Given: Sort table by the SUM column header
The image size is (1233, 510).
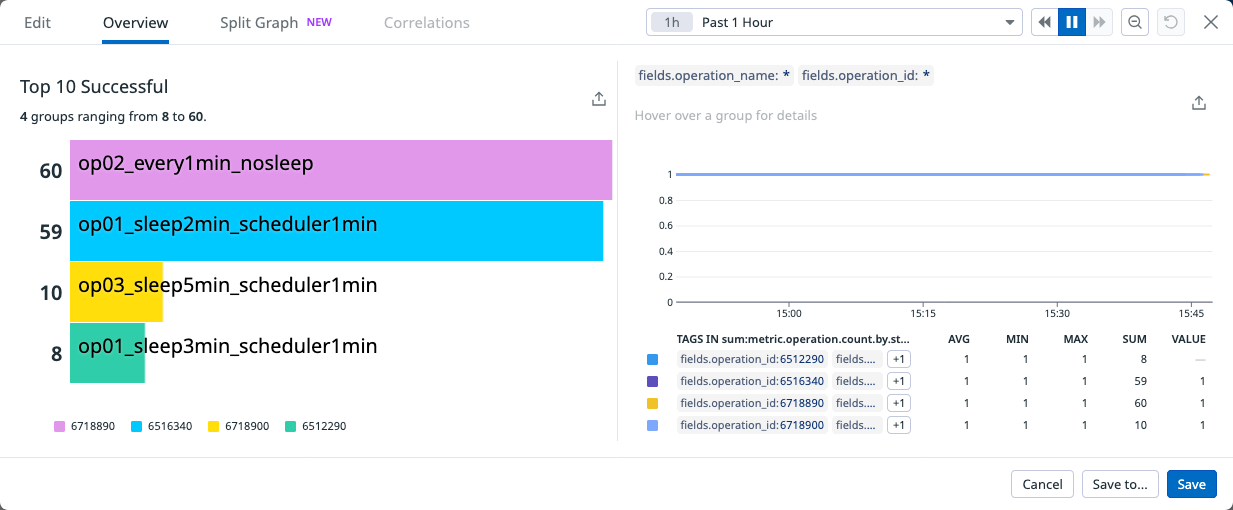Looking at the screenshot, I should tap(1134, 338).
